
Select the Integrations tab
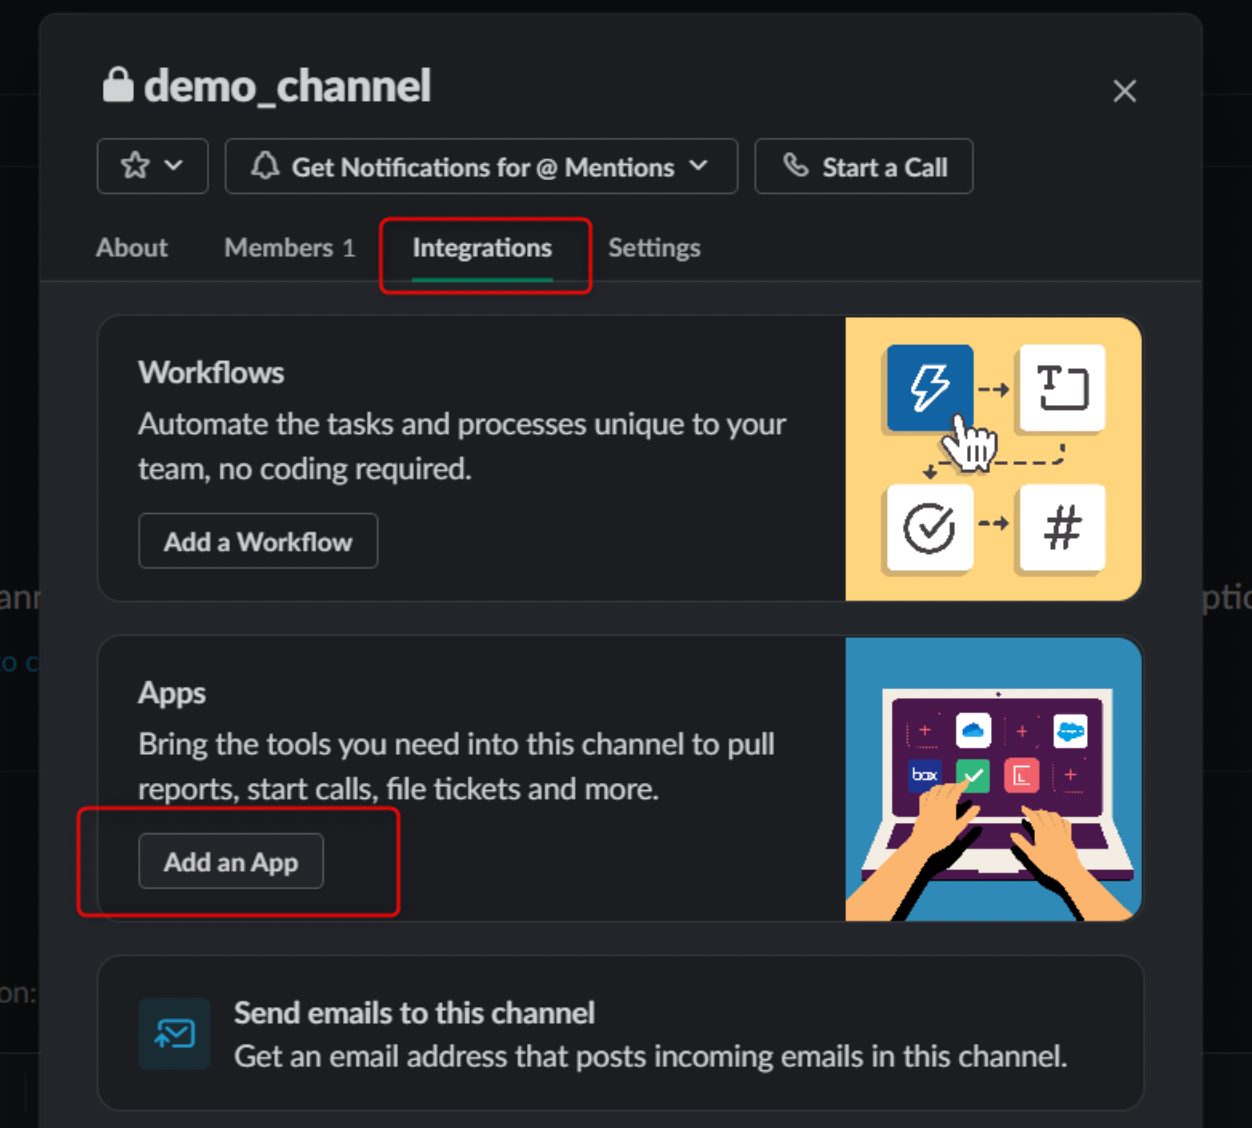[482, 248]
